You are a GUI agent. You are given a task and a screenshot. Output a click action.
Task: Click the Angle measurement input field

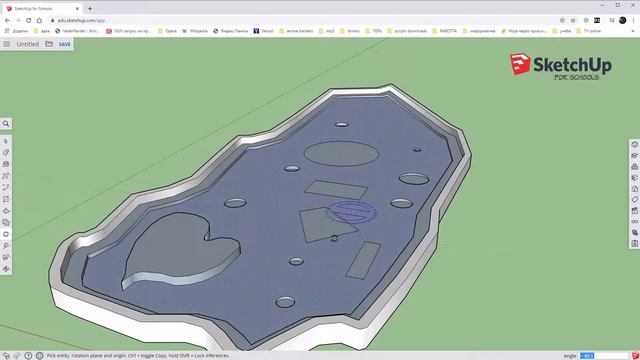pos(604,356)
